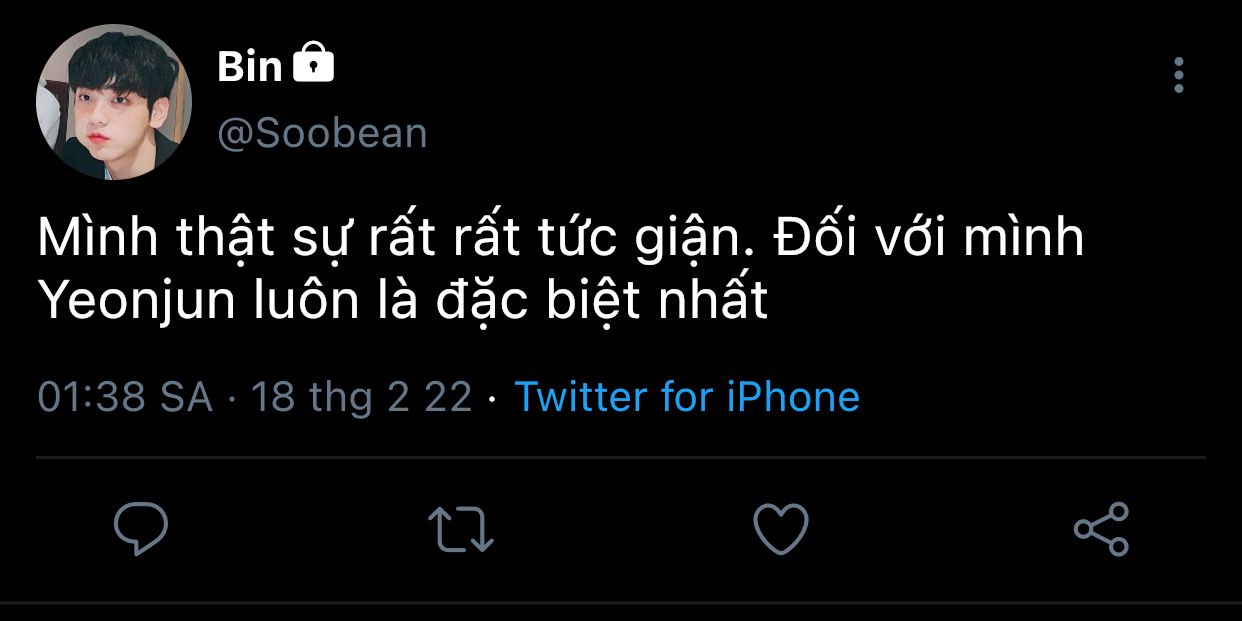Viewport: 1242px width, 621px height.
Task: Click the padlock icon beside Bin
Action: coord(314,64)
